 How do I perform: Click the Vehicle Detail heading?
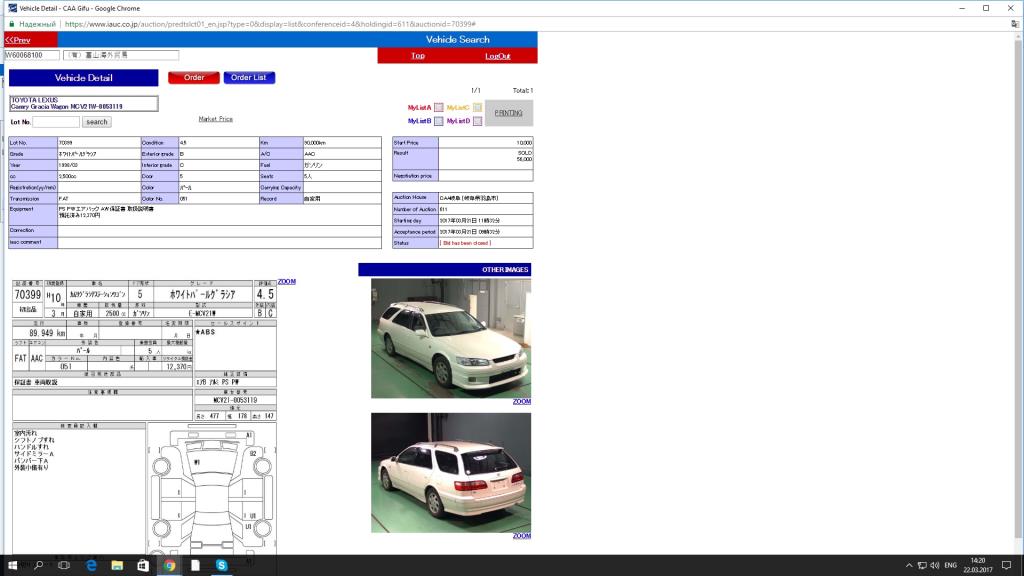(84, 78)
